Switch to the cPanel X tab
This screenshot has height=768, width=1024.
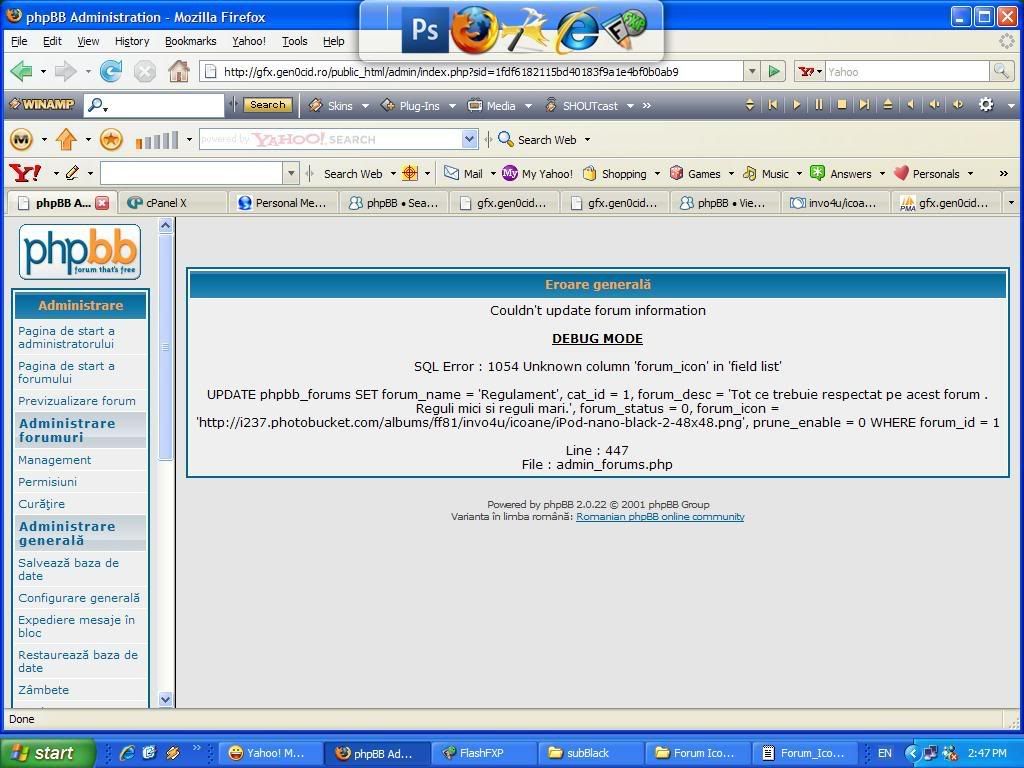pyautogui.click(x=173, y=203)
